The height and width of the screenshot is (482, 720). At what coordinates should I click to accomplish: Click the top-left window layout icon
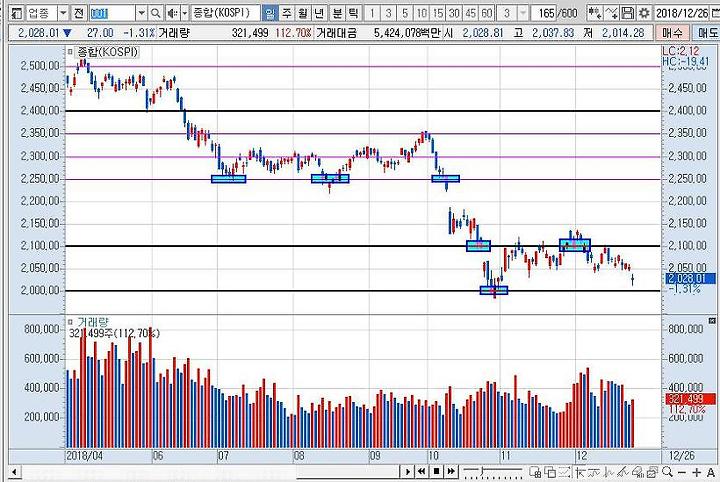tap(17, 13)
